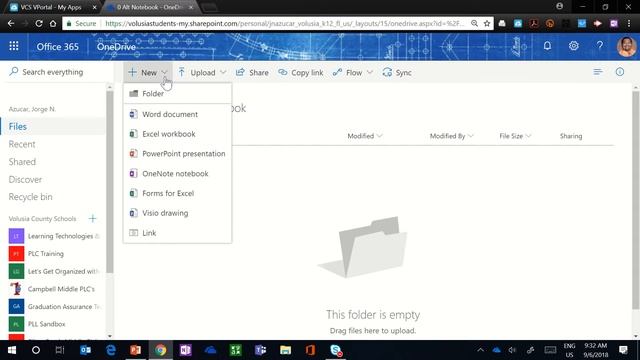Create a new PowerPoint presentation
This screenshot has height=360, width=640.
pos(178,153)
